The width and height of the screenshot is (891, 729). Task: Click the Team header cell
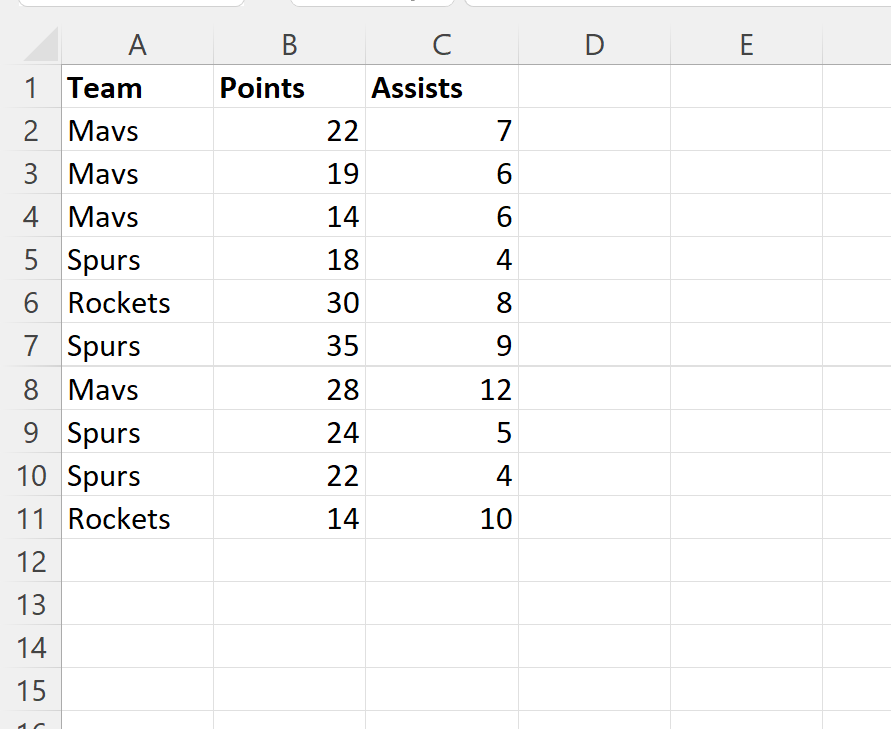point(137,88)
